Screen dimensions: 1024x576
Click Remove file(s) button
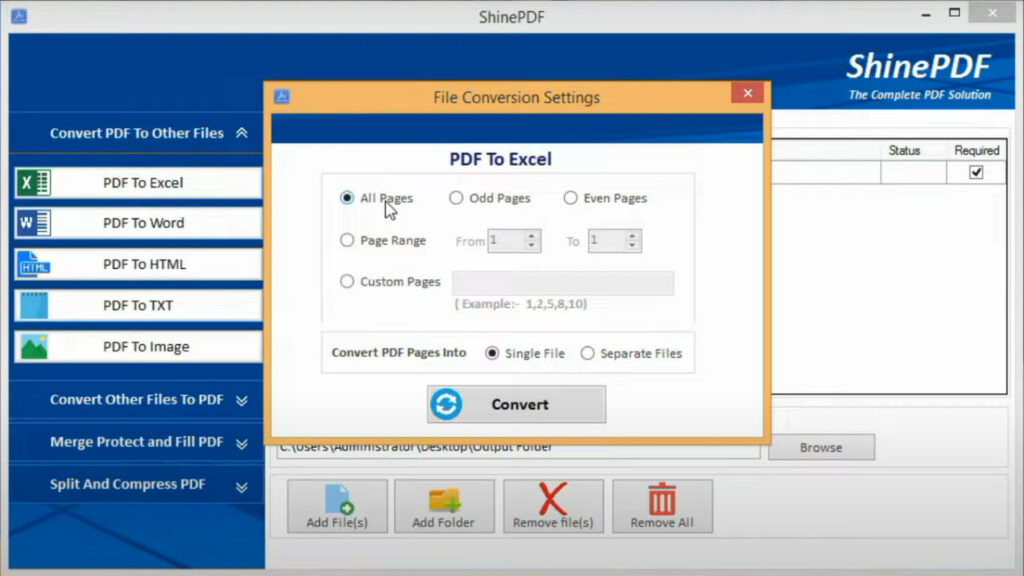click(553, 506)
